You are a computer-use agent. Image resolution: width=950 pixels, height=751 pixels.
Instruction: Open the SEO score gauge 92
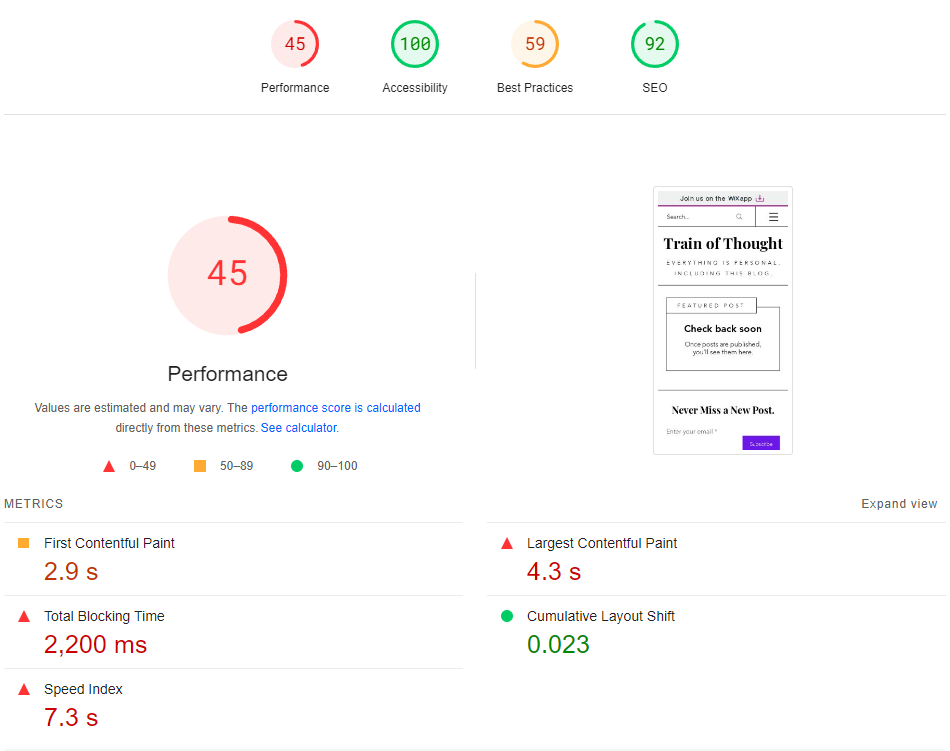coord(655,44)
